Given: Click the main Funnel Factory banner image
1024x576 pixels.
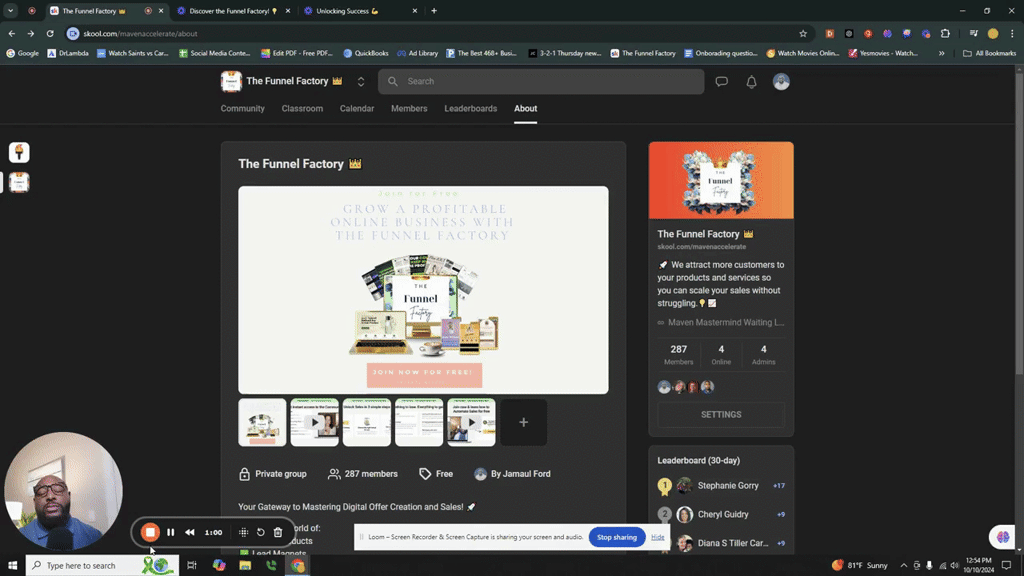Looking at the screenshot, I should pyautogui.click(x=423, y=290).
